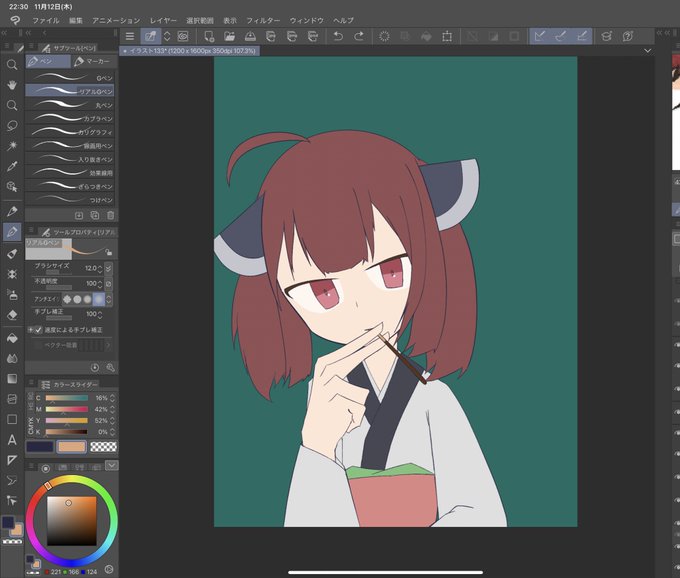This screenshot has height=578, width=680.
Task: Delete sub tool with trash icon
Action: 111,216
